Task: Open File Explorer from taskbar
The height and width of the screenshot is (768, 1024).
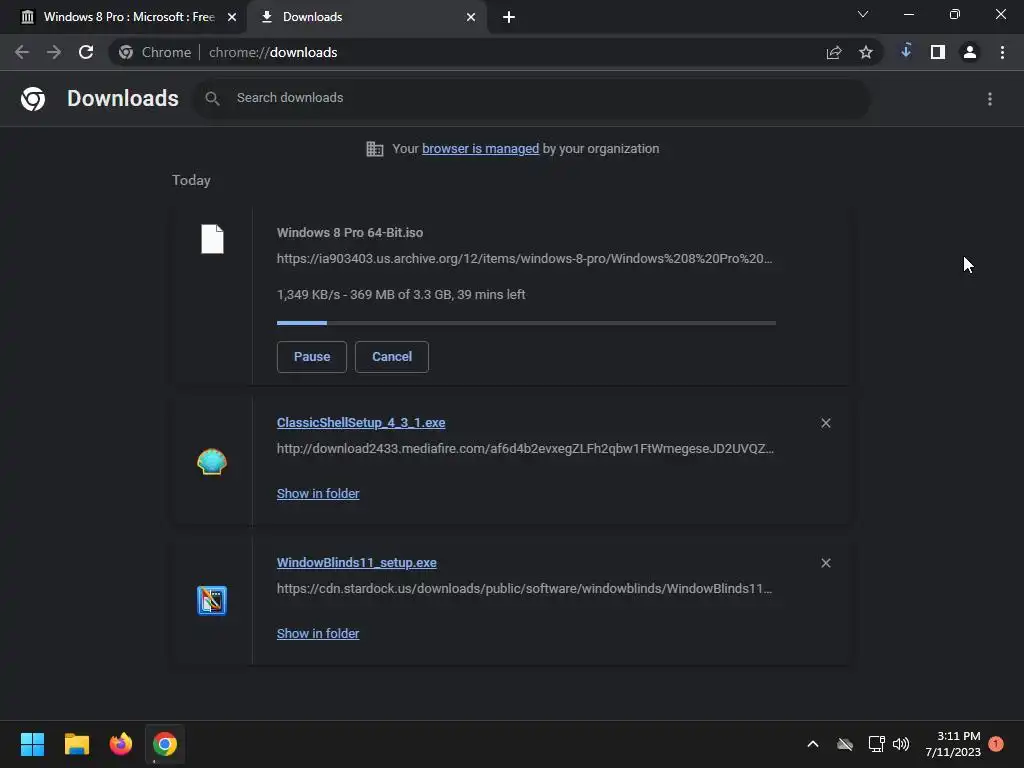Action: click(76, 744)
